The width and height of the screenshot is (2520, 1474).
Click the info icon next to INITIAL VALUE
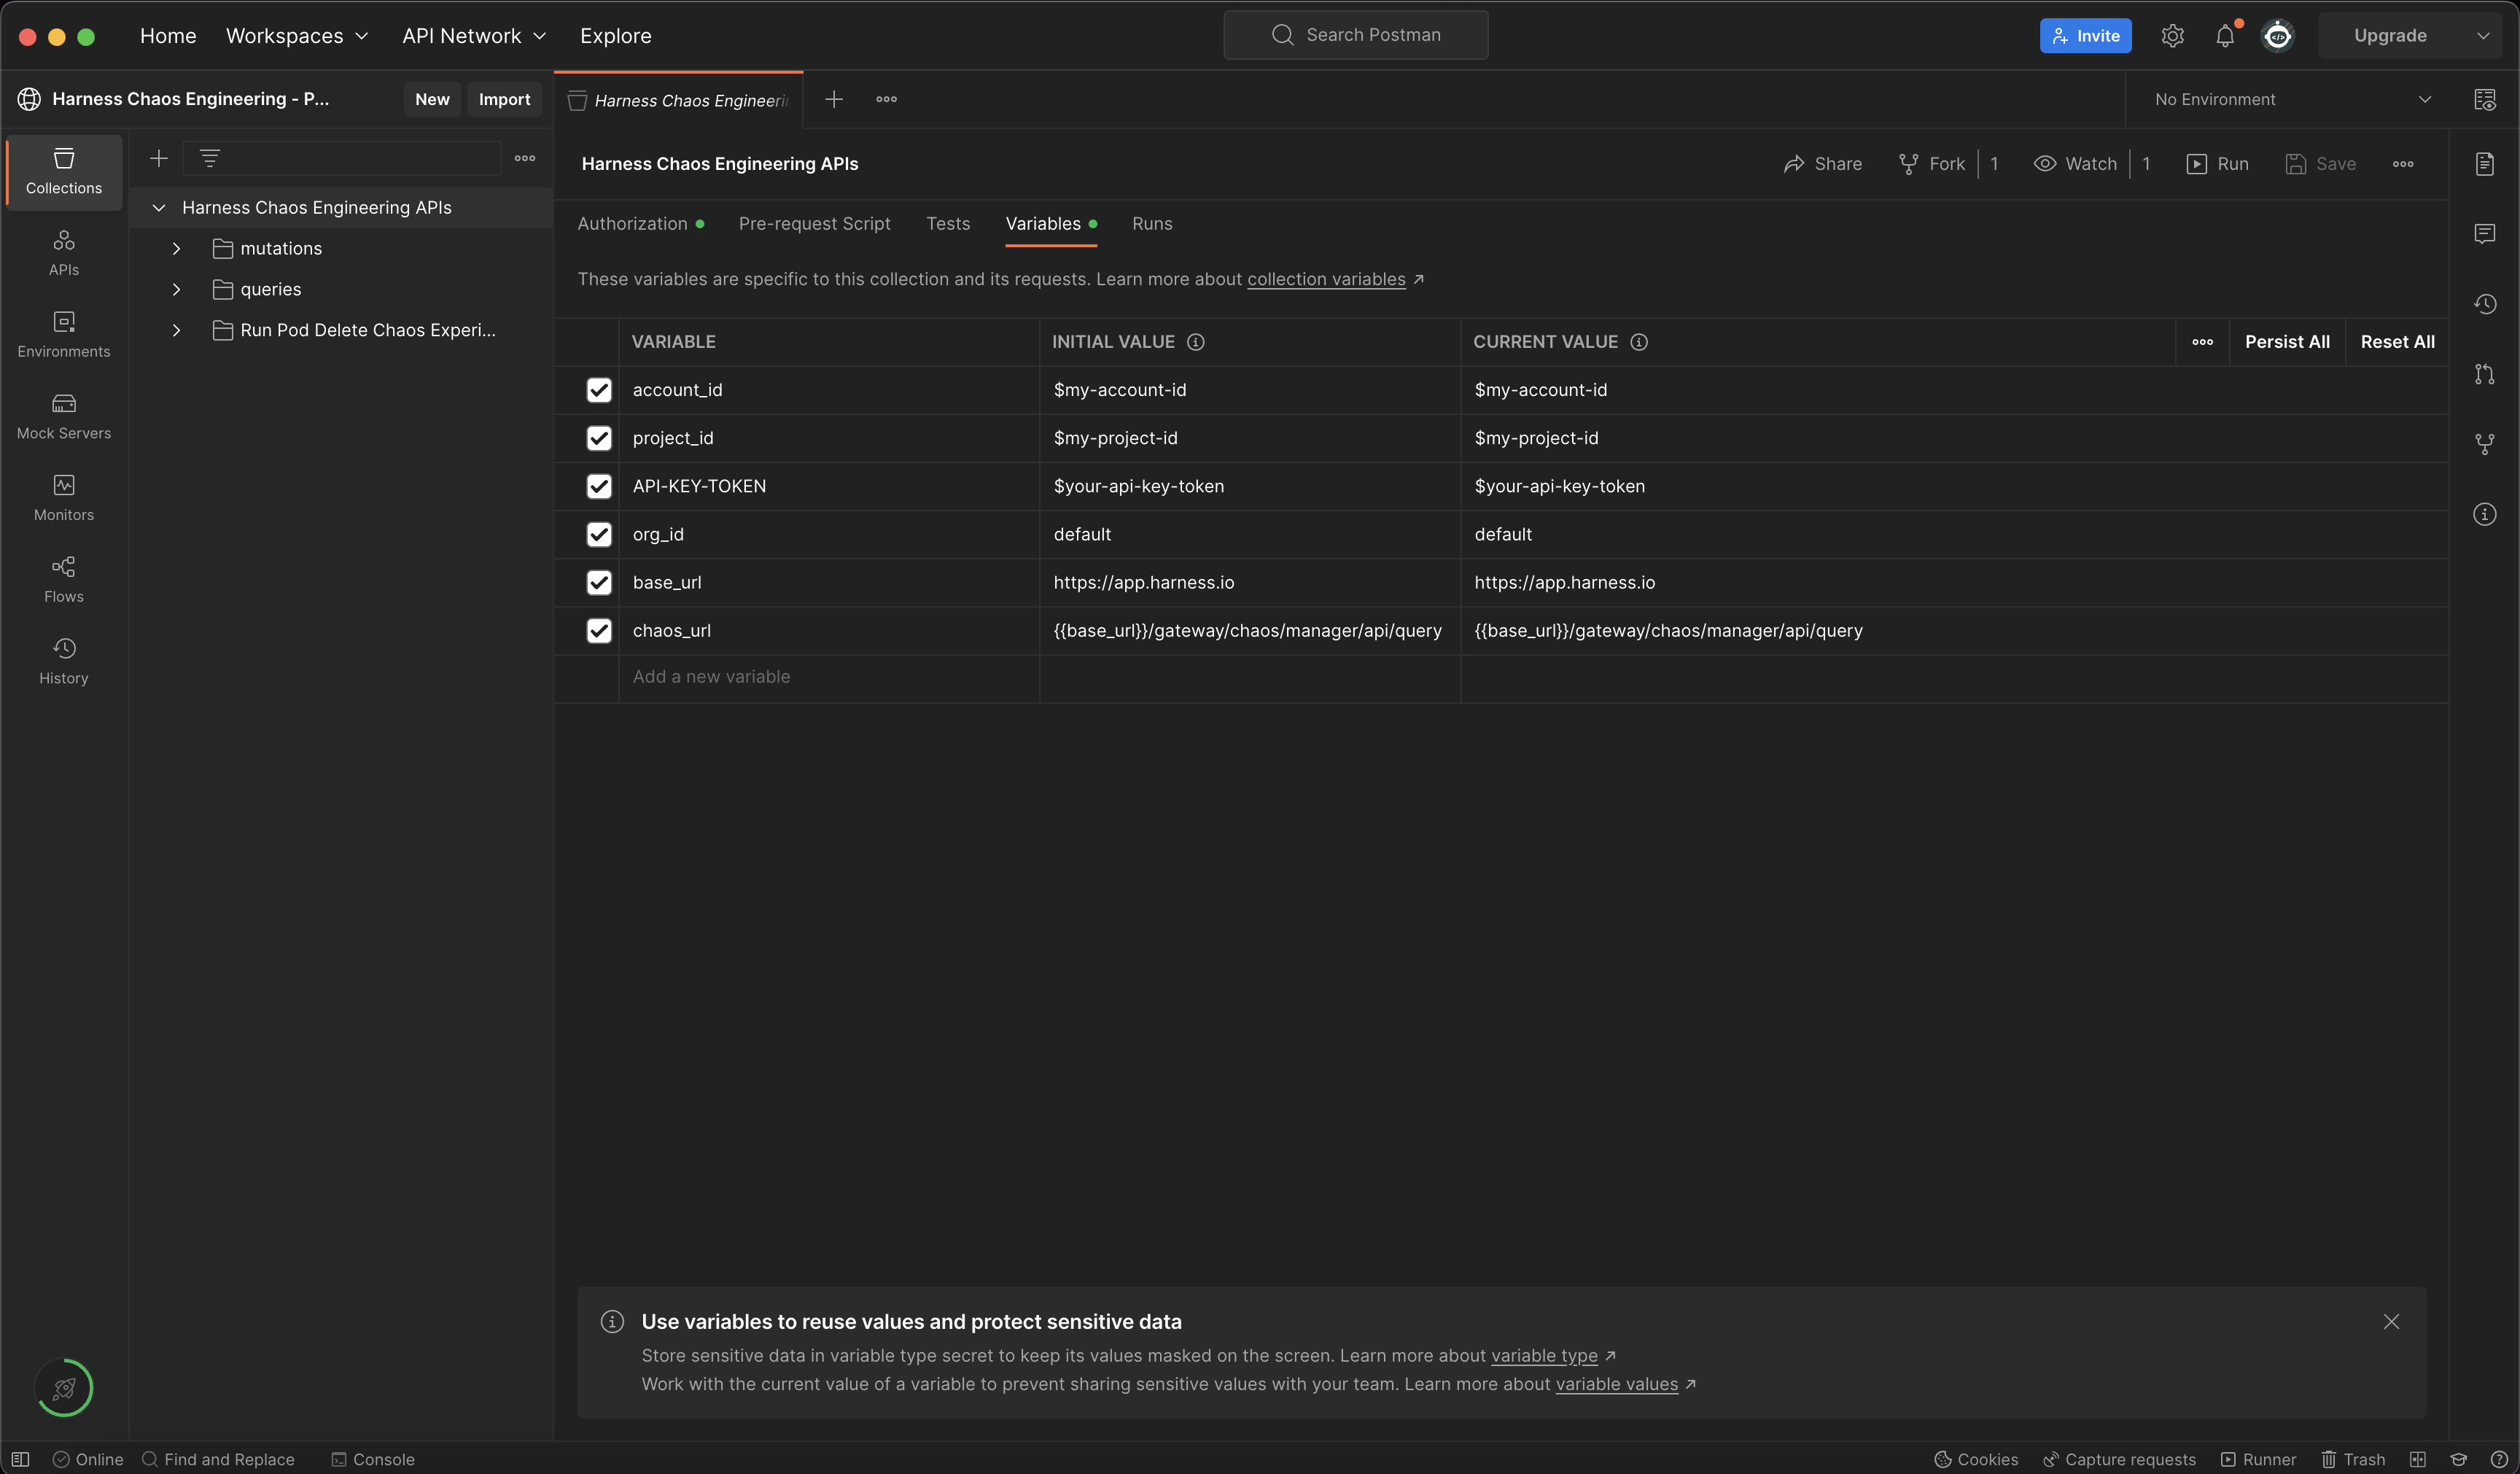coord(1195,342)
